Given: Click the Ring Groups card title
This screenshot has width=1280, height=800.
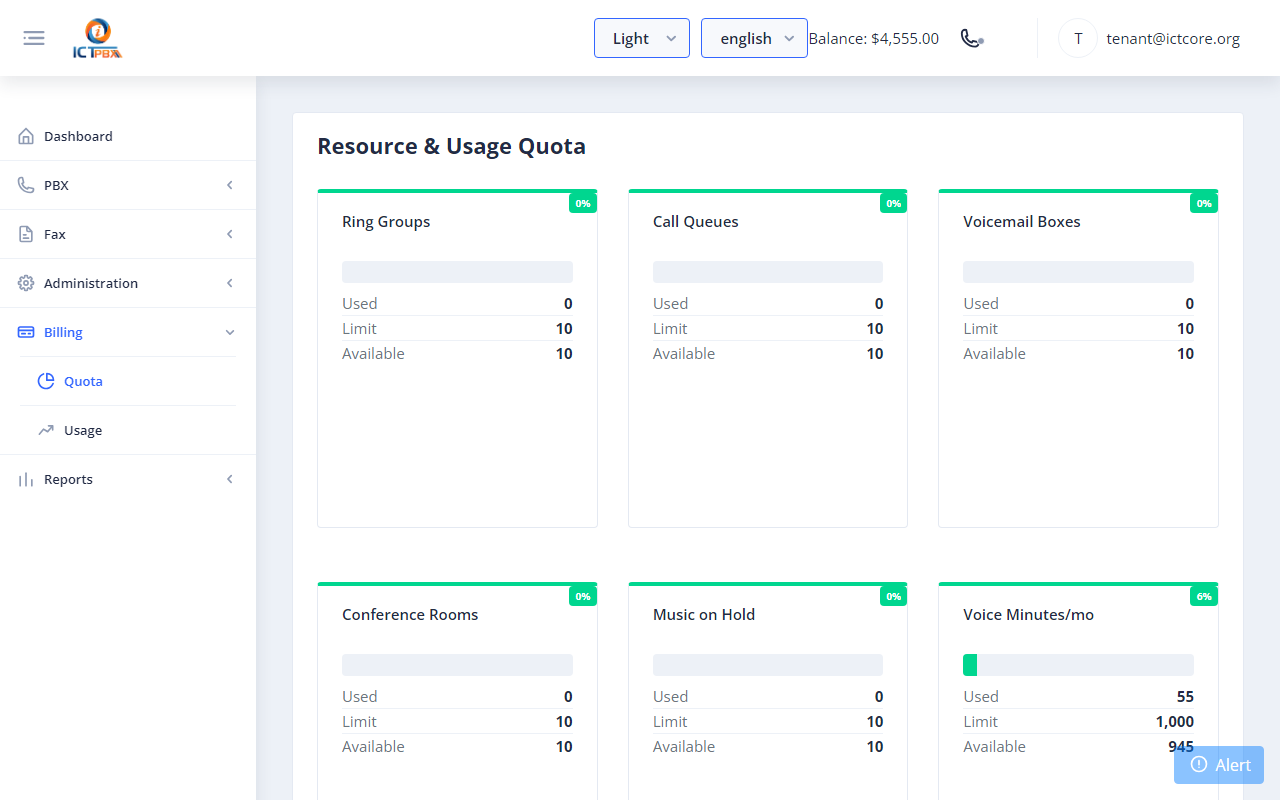Looking at the screenshot, I should pos(386,222).
